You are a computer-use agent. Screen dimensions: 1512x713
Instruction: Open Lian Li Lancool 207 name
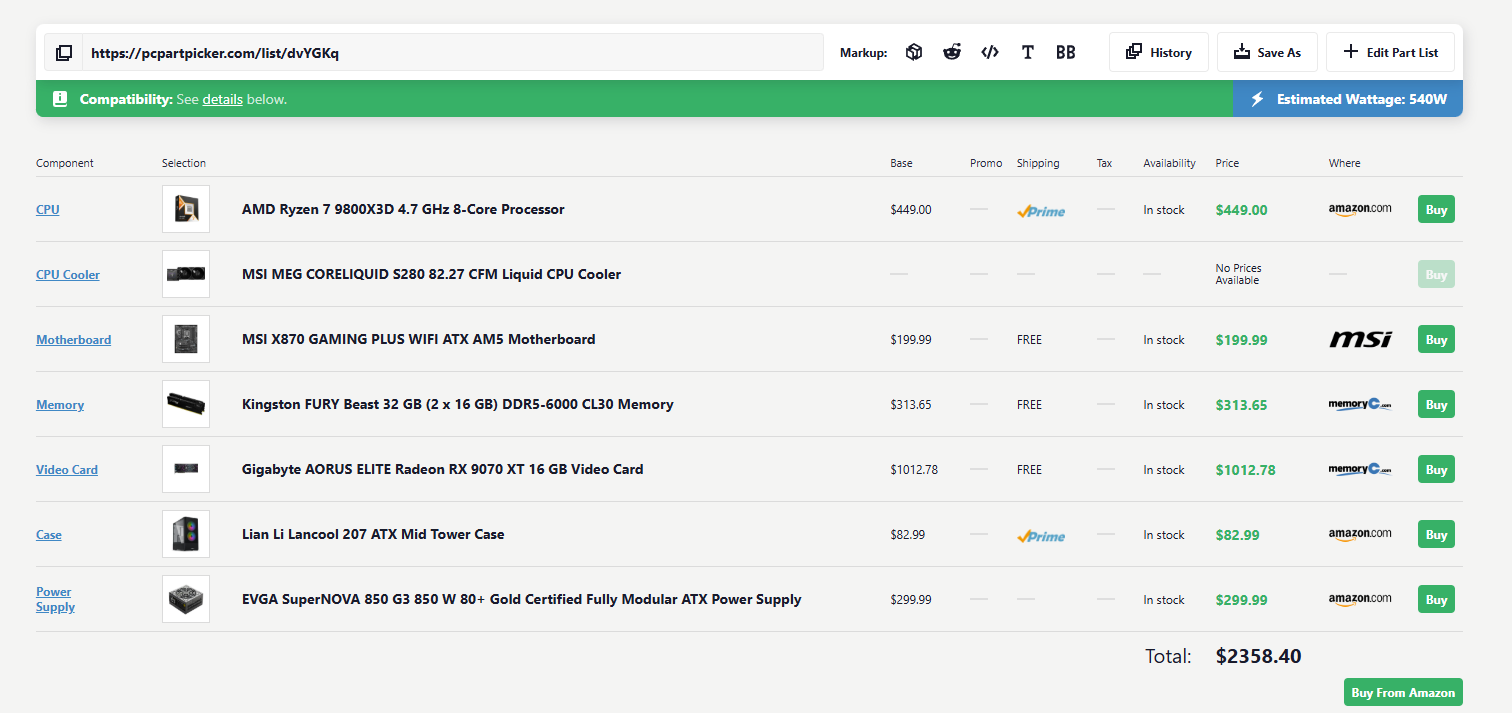373,534
